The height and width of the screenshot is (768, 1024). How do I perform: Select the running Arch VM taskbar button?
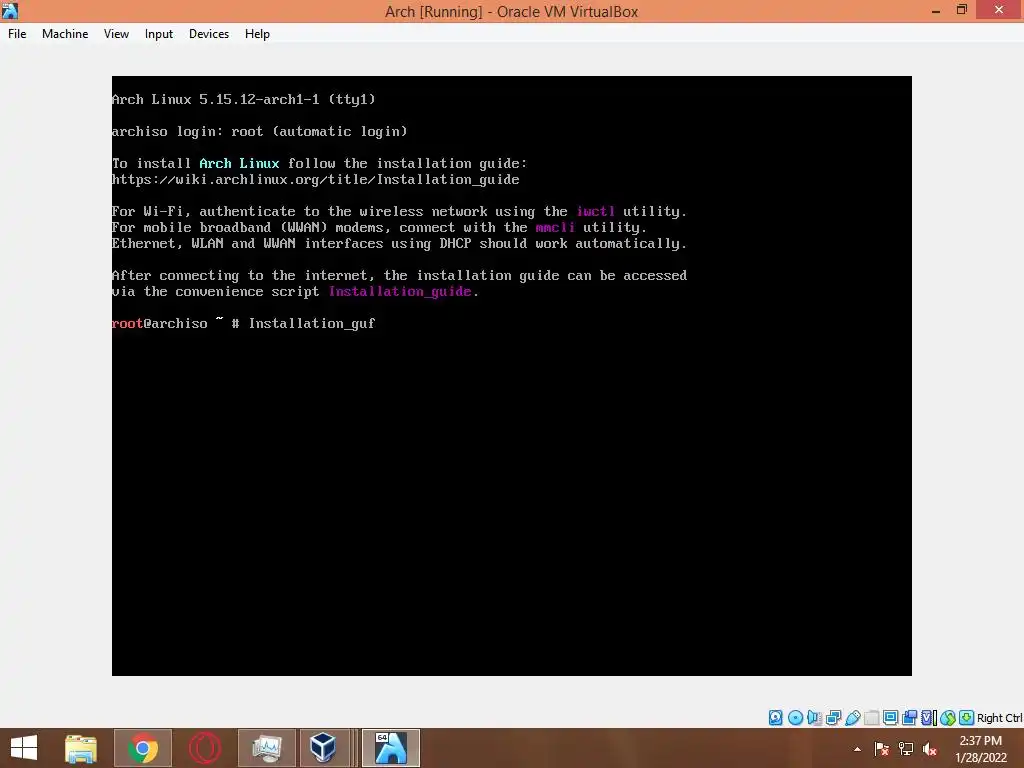click(391, 748)
